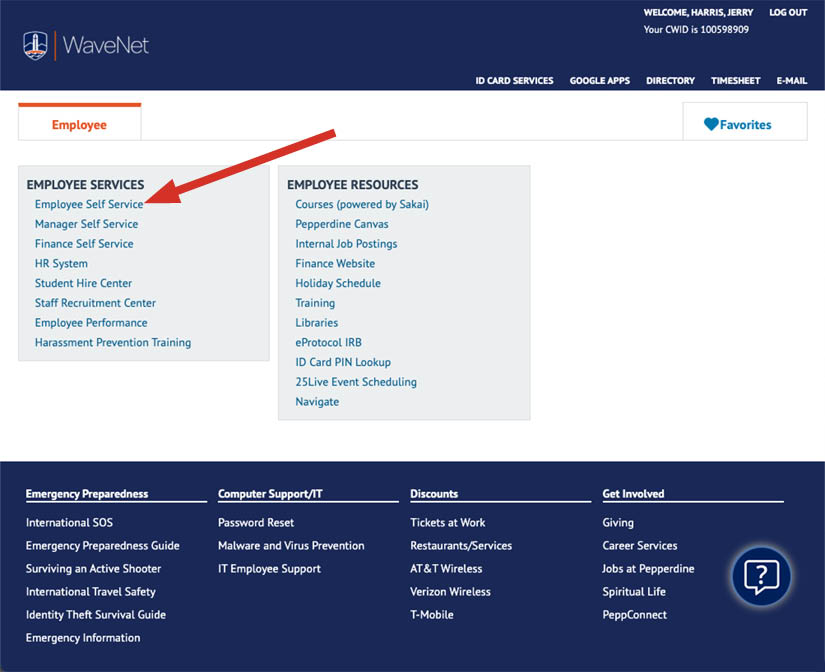The height and width of the screenshot is (672, 825).
Task: Click the E-Mail navigation item
Action: 791,81
